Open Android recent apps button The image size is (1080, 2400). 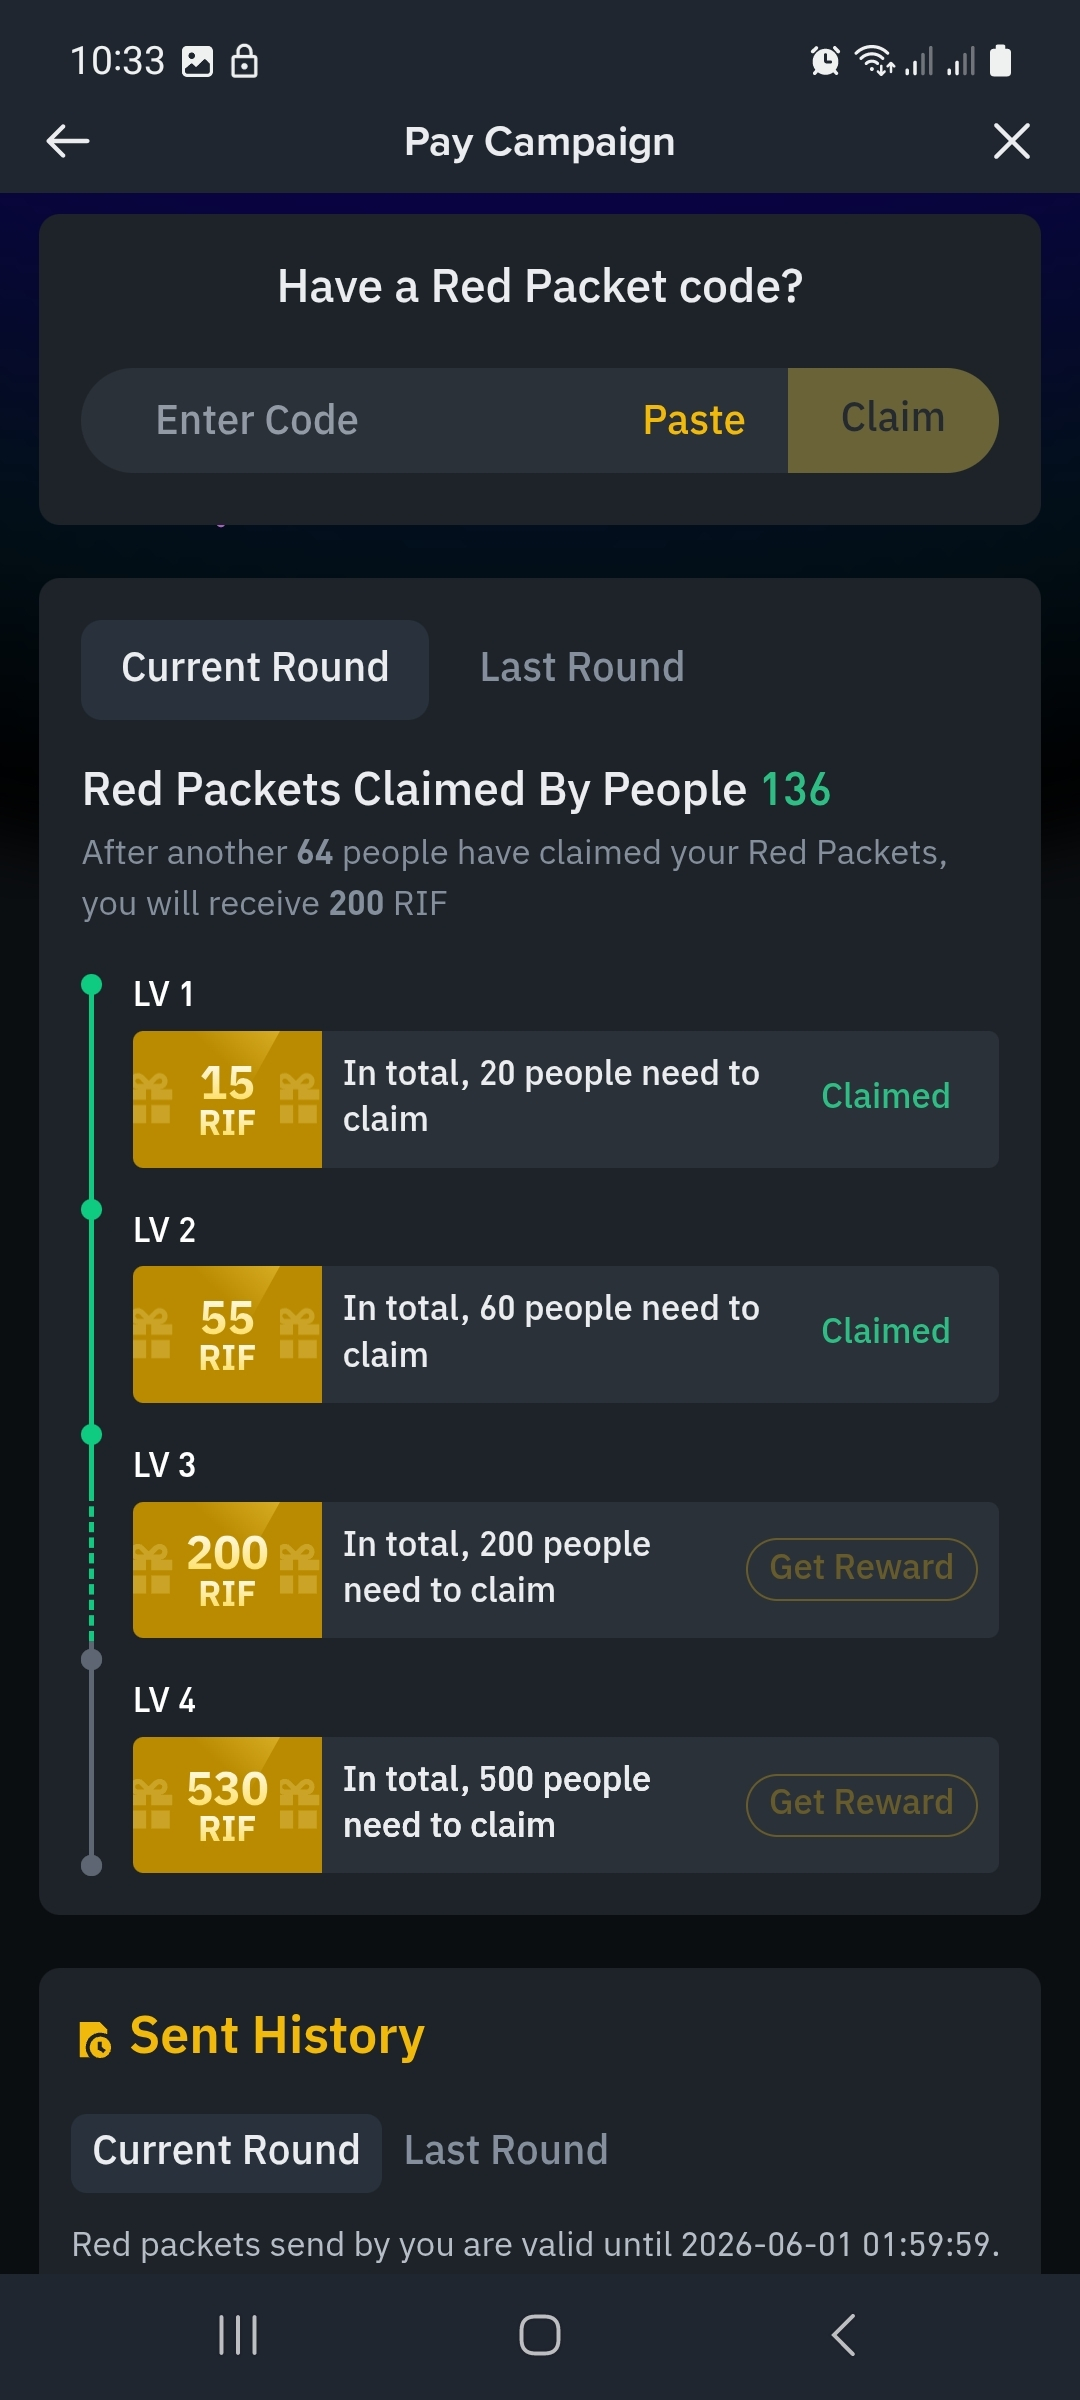(238, 2335)
